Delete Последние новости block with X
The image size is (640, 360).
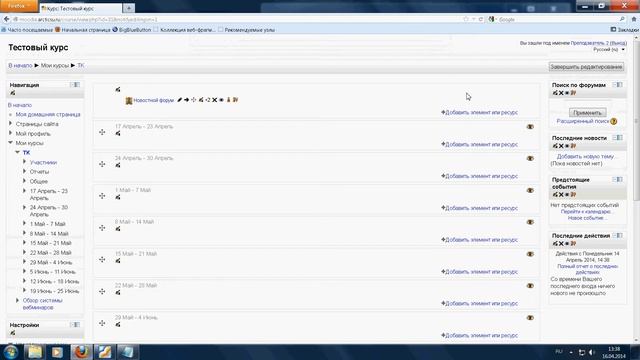pos(561,146)
